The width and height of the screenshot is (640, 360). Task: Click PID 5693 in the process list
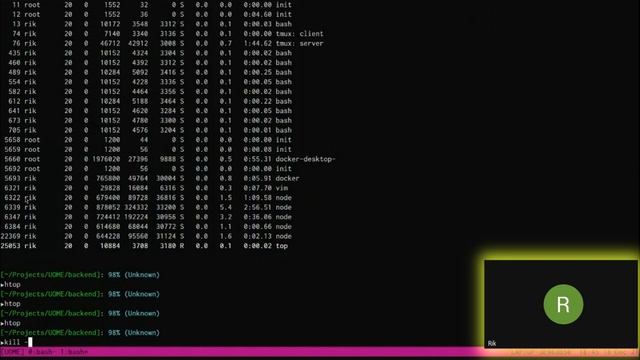click(x=13, y=178)
